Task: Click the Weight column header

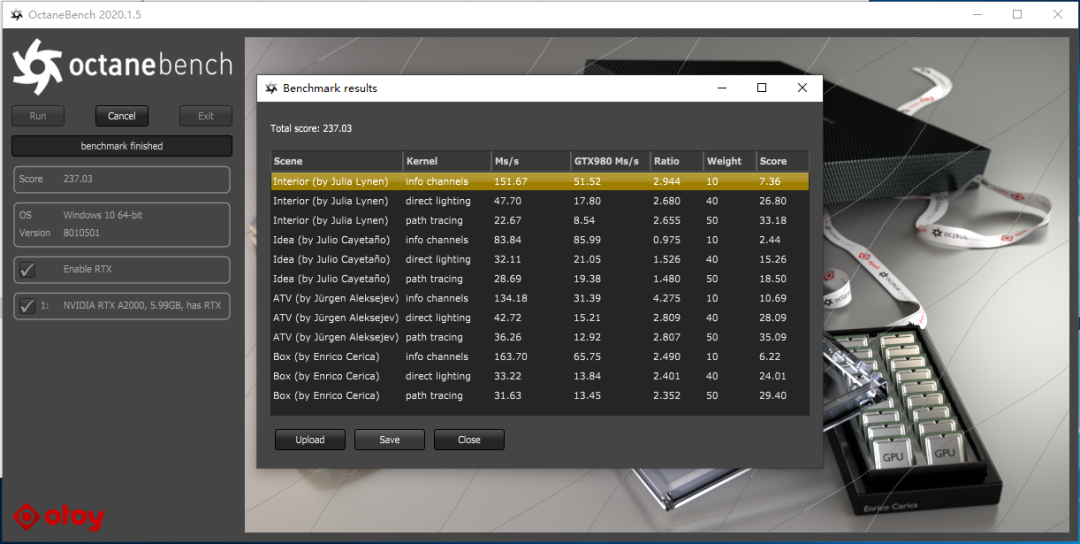Action: 729,161
